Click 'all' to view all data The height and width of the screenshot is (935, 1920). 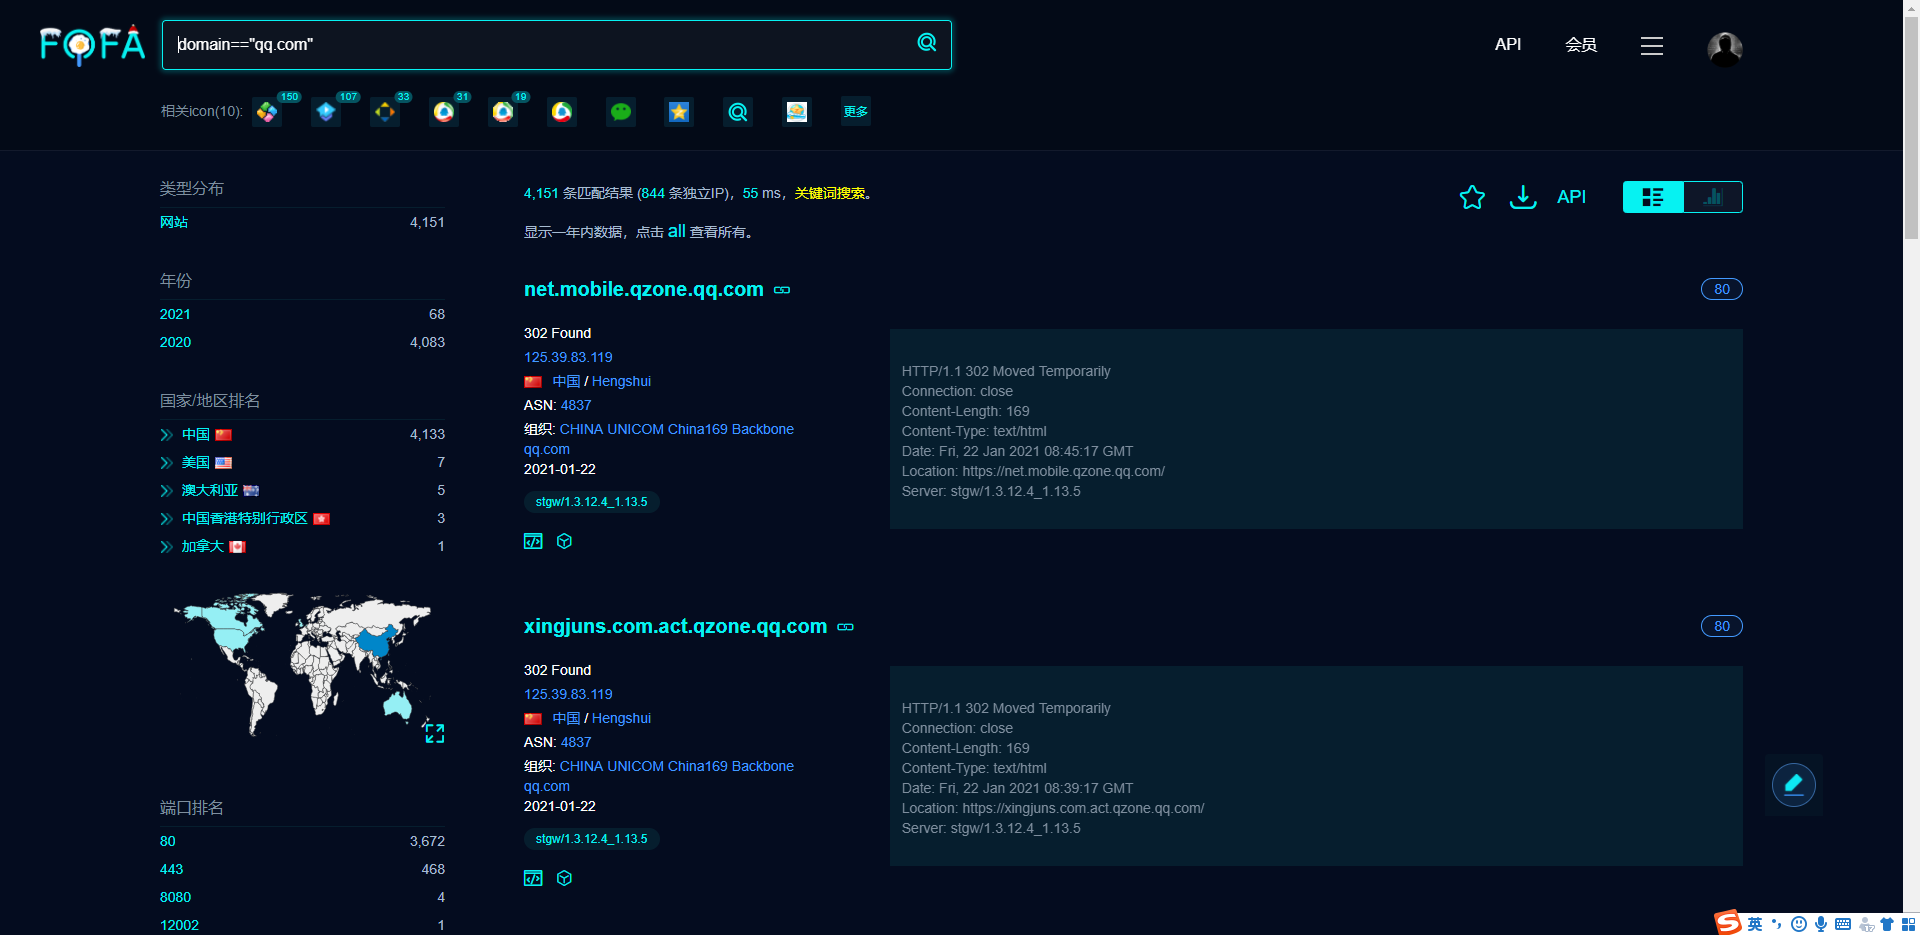coord(677,231)
